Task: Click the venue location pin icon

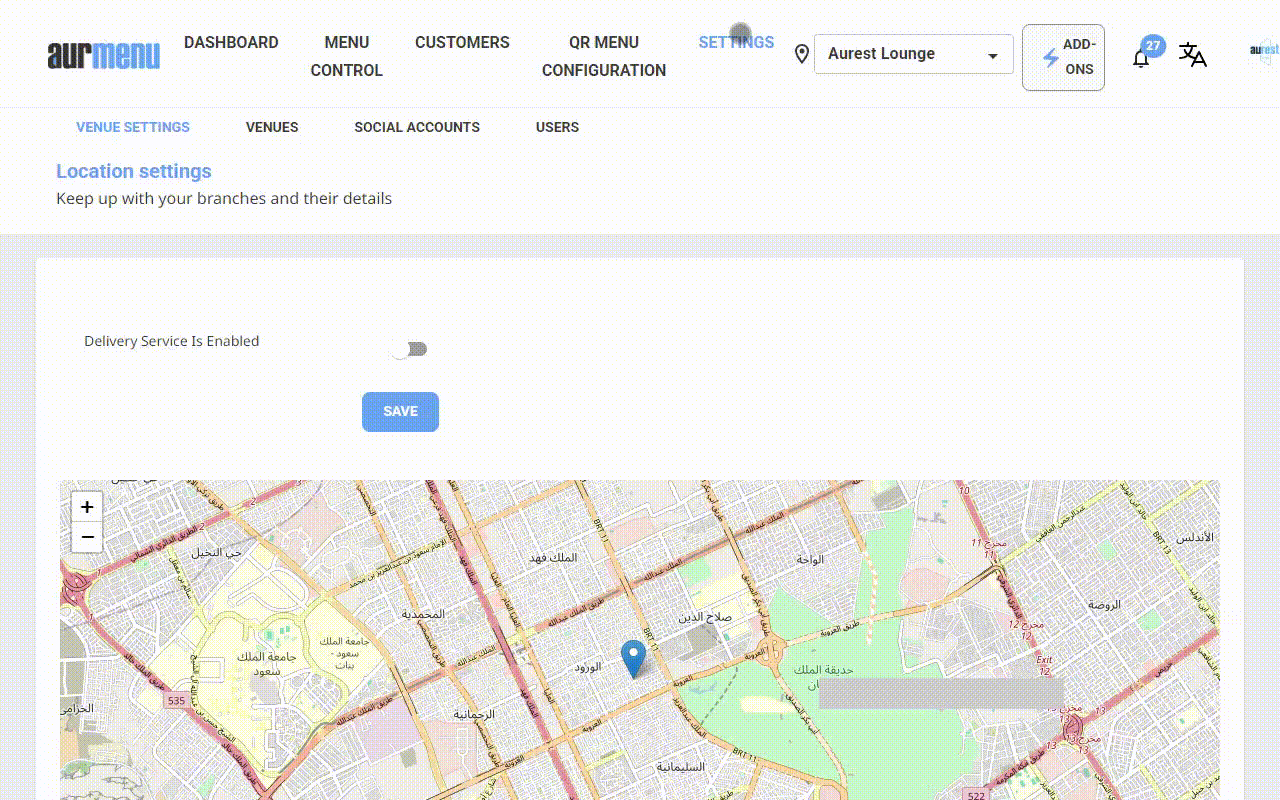Action: pyautogui.click(x=801, y=54)
